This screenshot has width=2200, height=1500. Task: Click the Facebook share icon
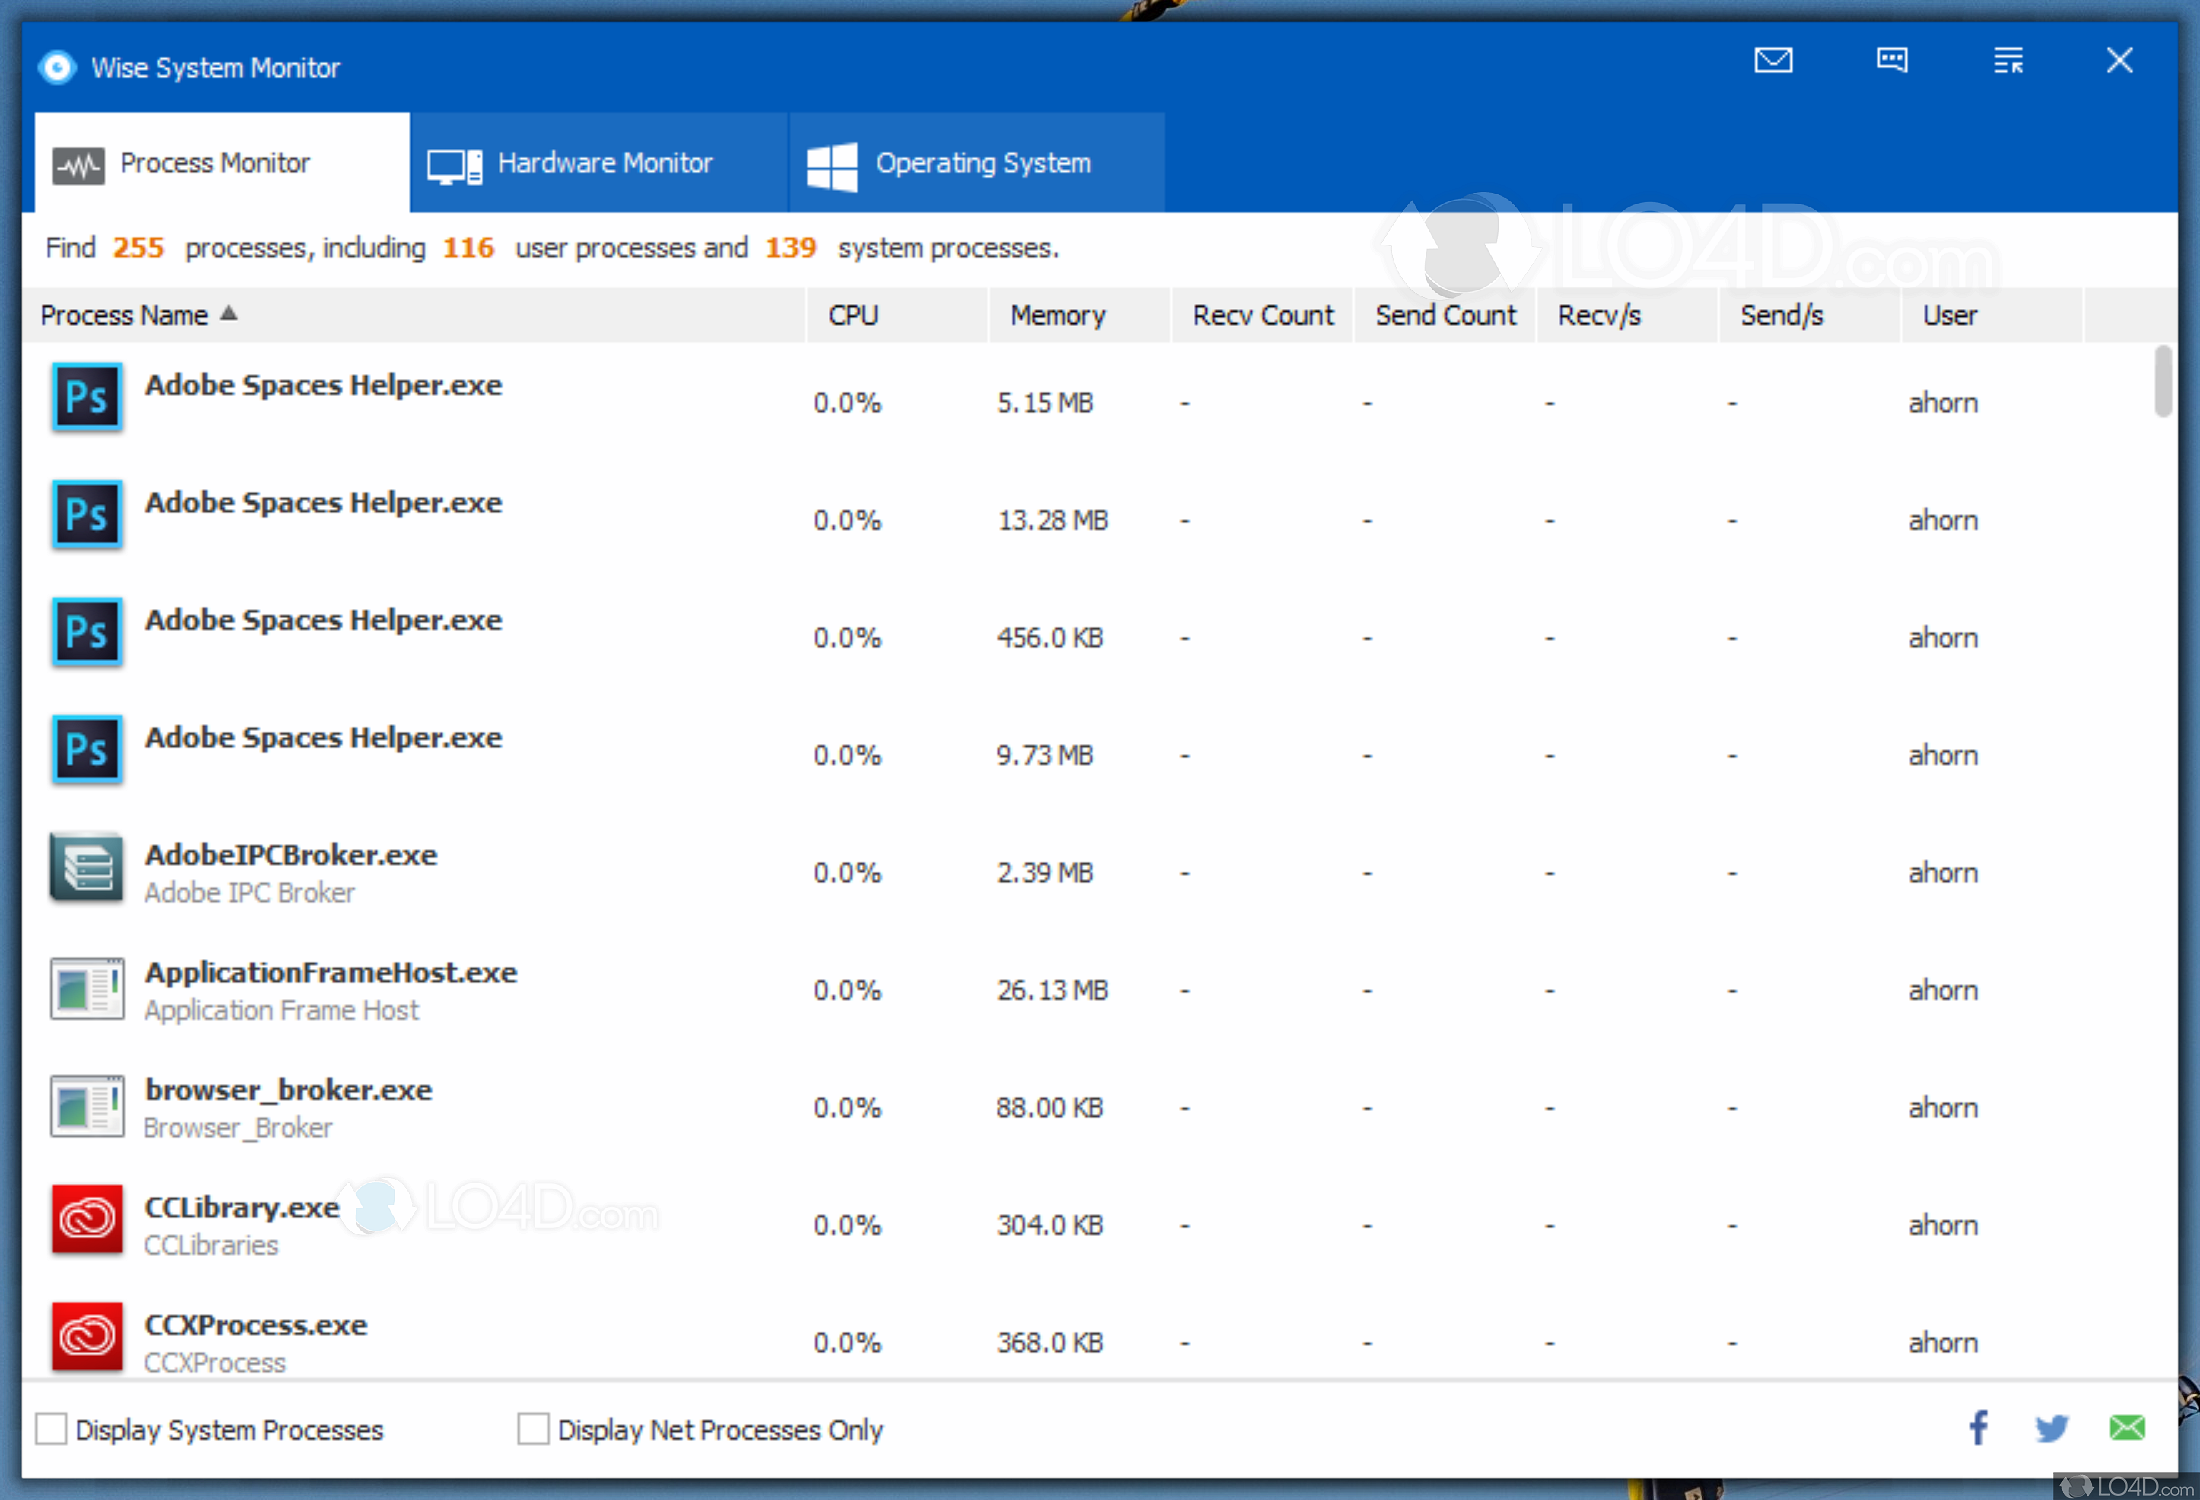click(x=1977, y=1429)
